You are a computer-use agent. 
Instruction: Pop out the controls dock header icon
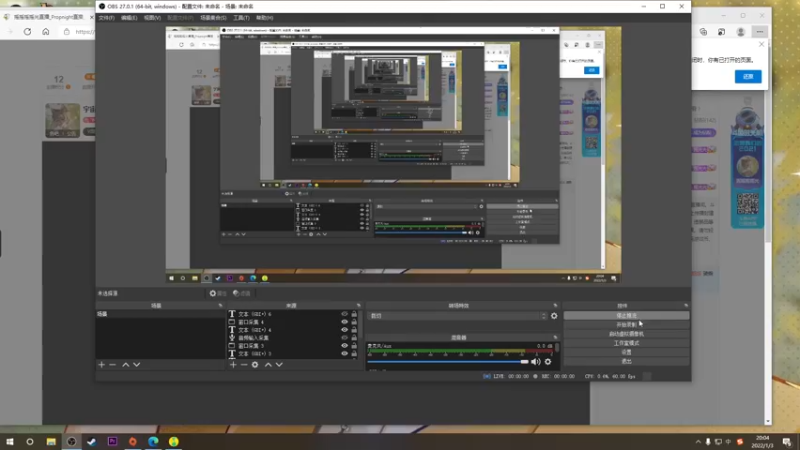(686, 305)
